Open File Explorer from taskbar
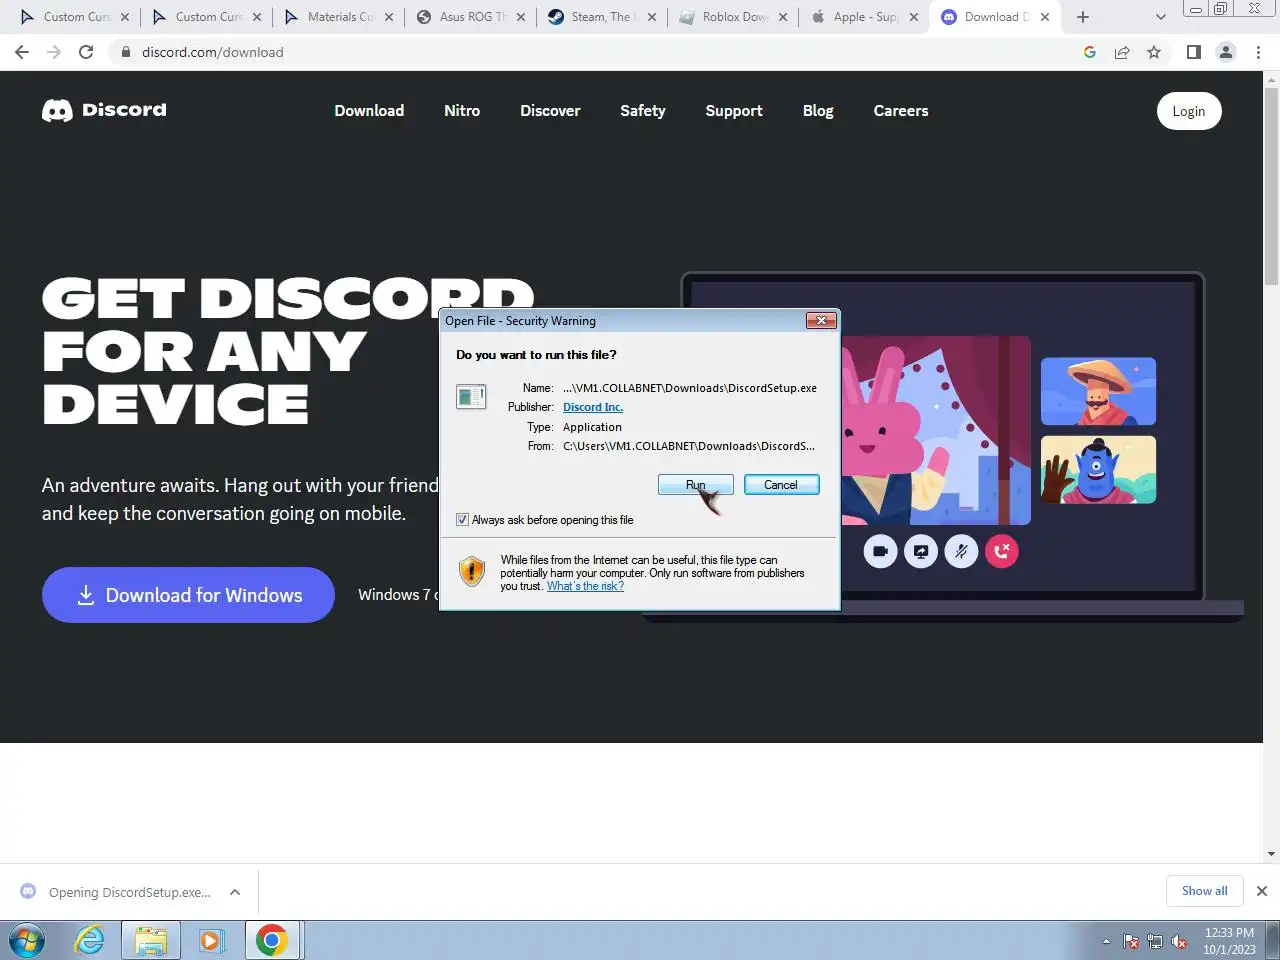Viewport: 1280px width, 960px height. (x=151, y=941)
